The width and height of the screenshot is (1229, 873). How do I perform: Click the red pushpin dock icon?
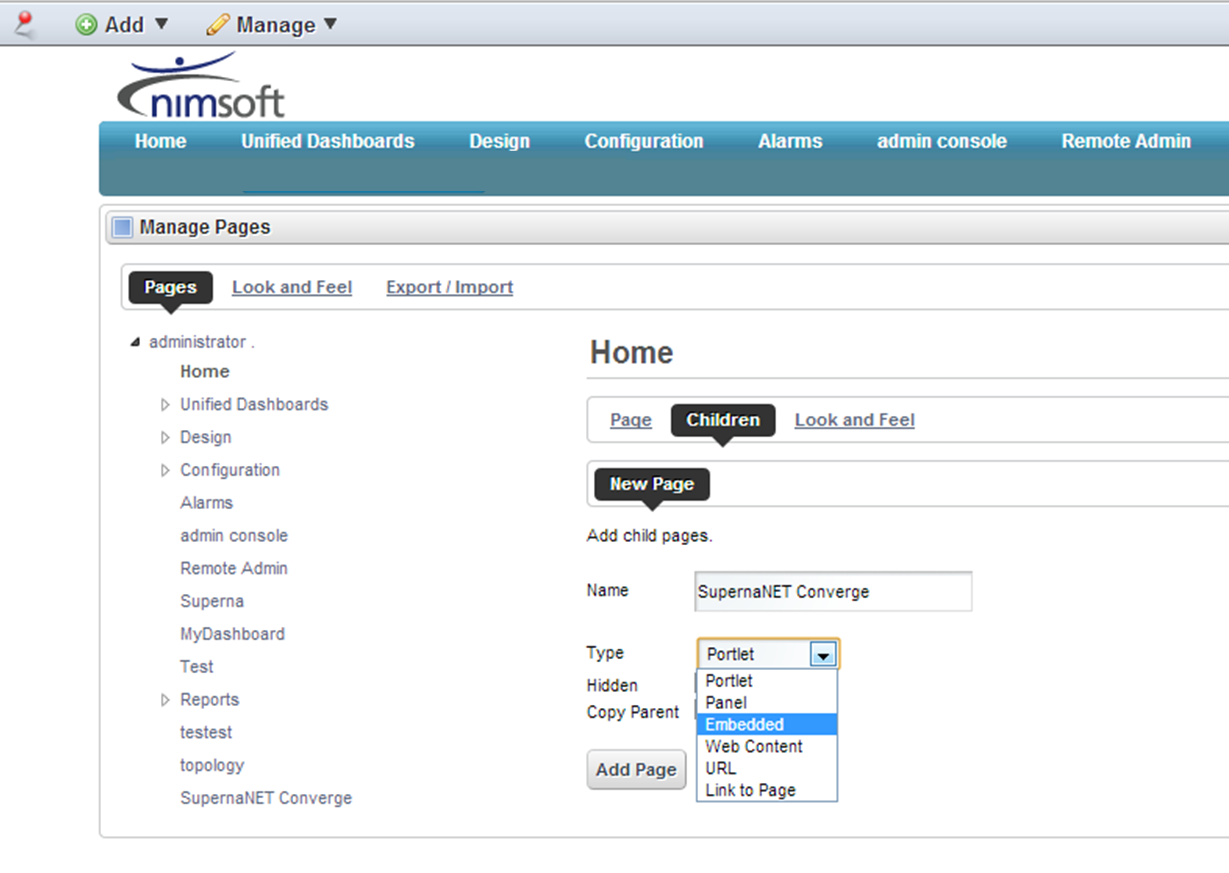pyautogui.click(x=24, y=24)
